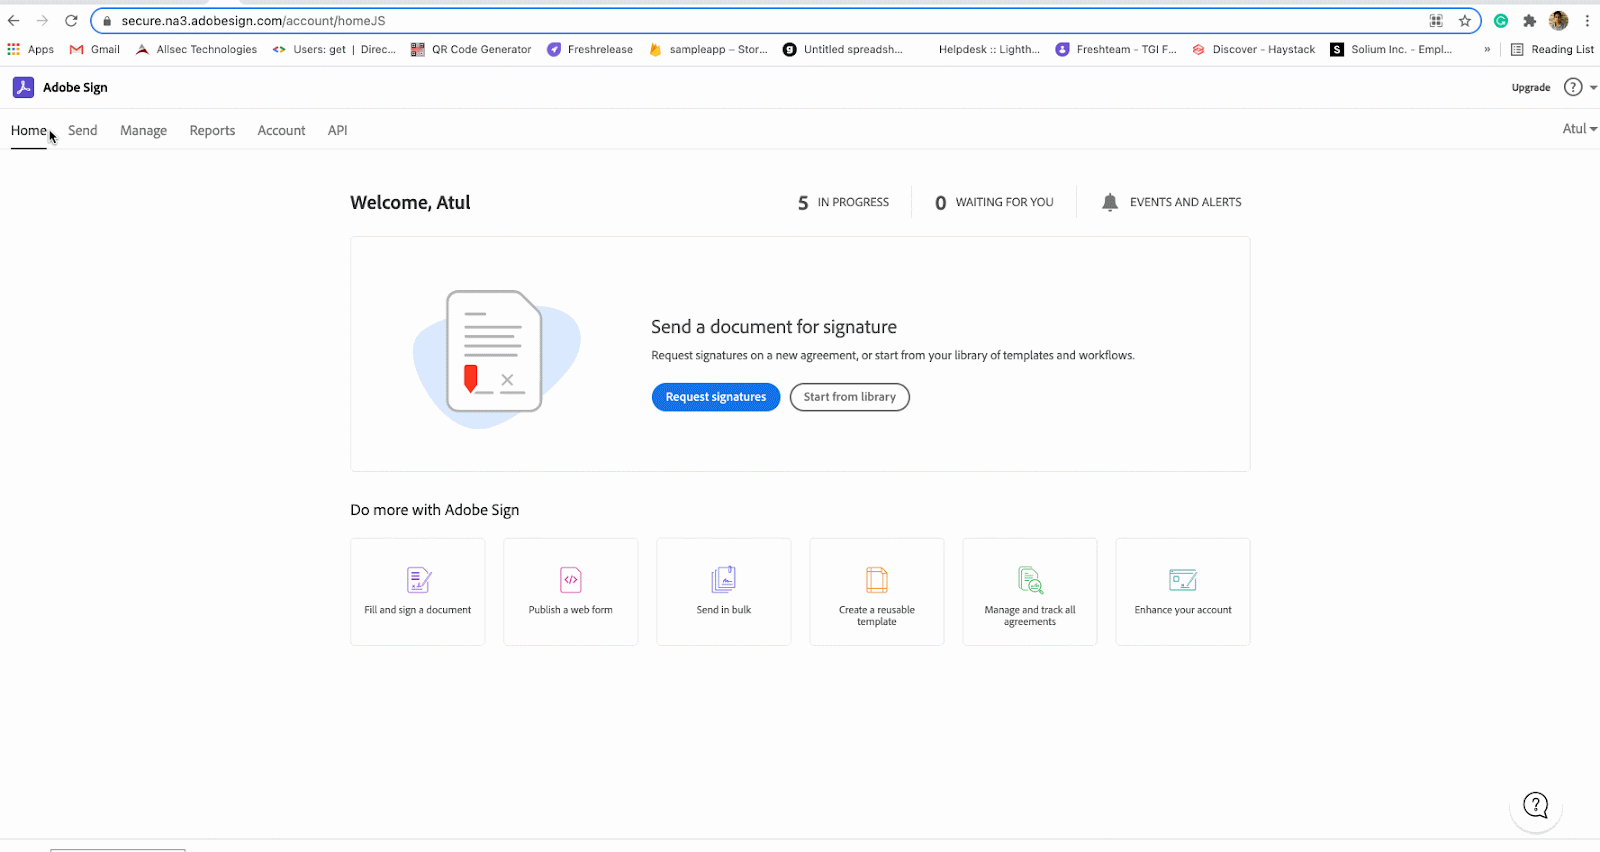Open the Grammarly extension icon
The image size is (1600, 852).
pyautogui.click(x=1501, y=20)
